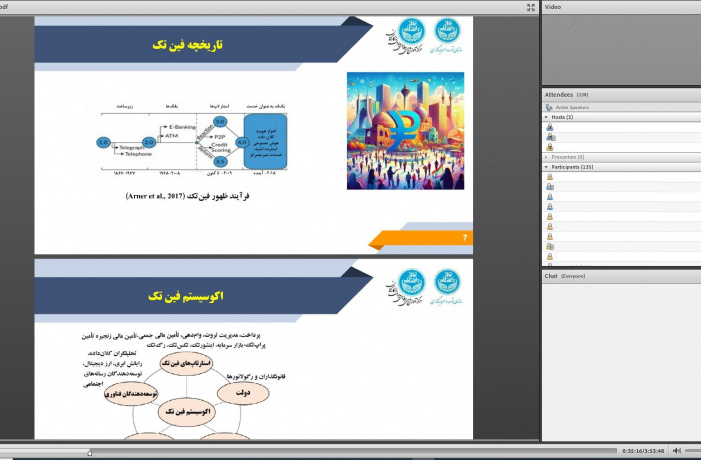Expand the Presenters (0) group
The height and width of the screenshot is (460, 701).
546,157
